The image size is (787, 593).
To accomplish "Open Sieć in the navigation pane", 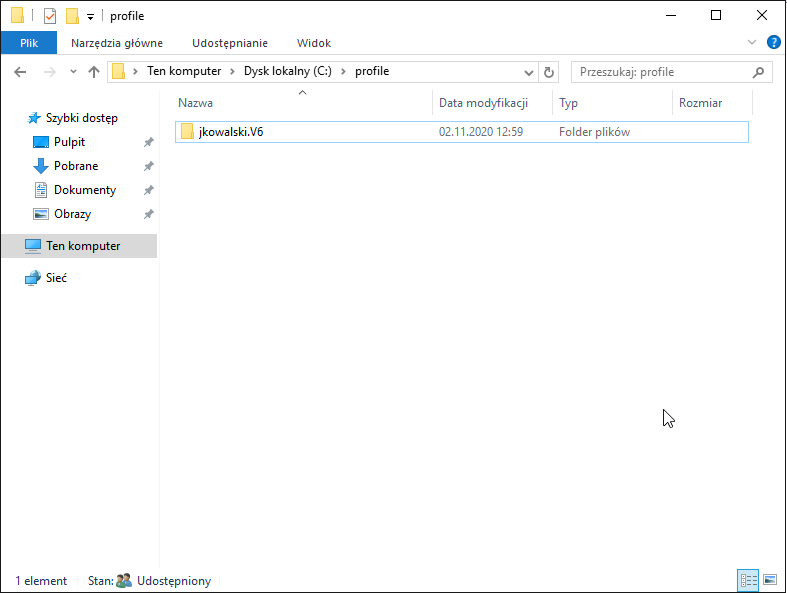I will [x=56, y=278].
